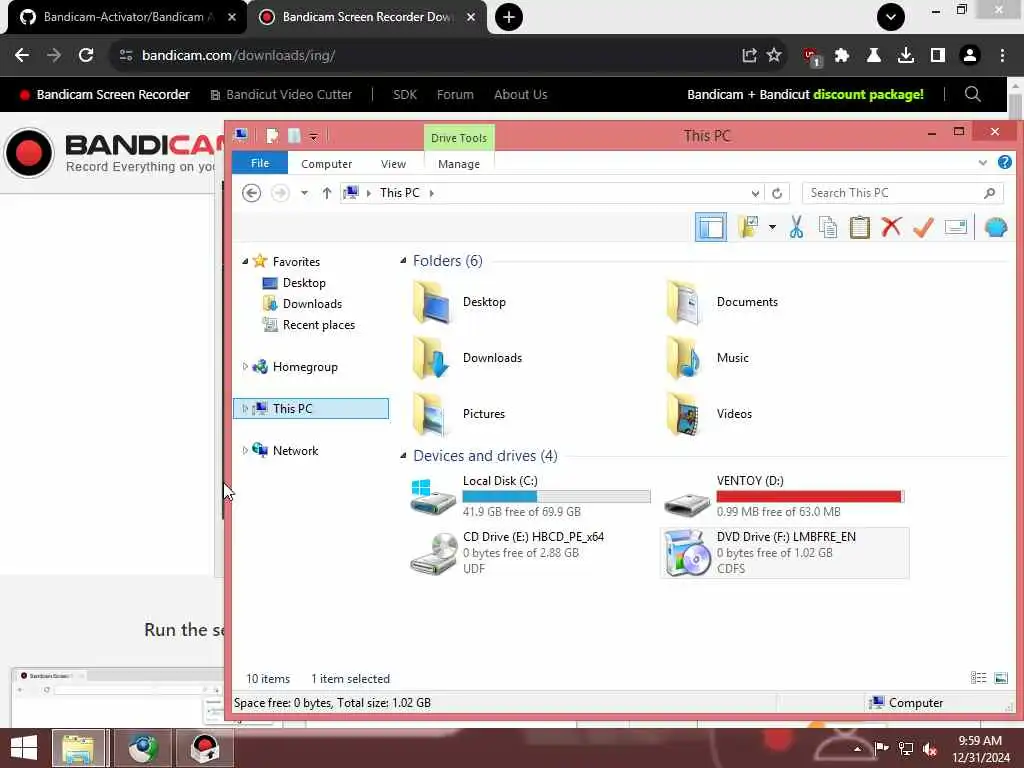Select the Music folder icon
This screenshot has height=768, width=1024.
pos(684,358)
